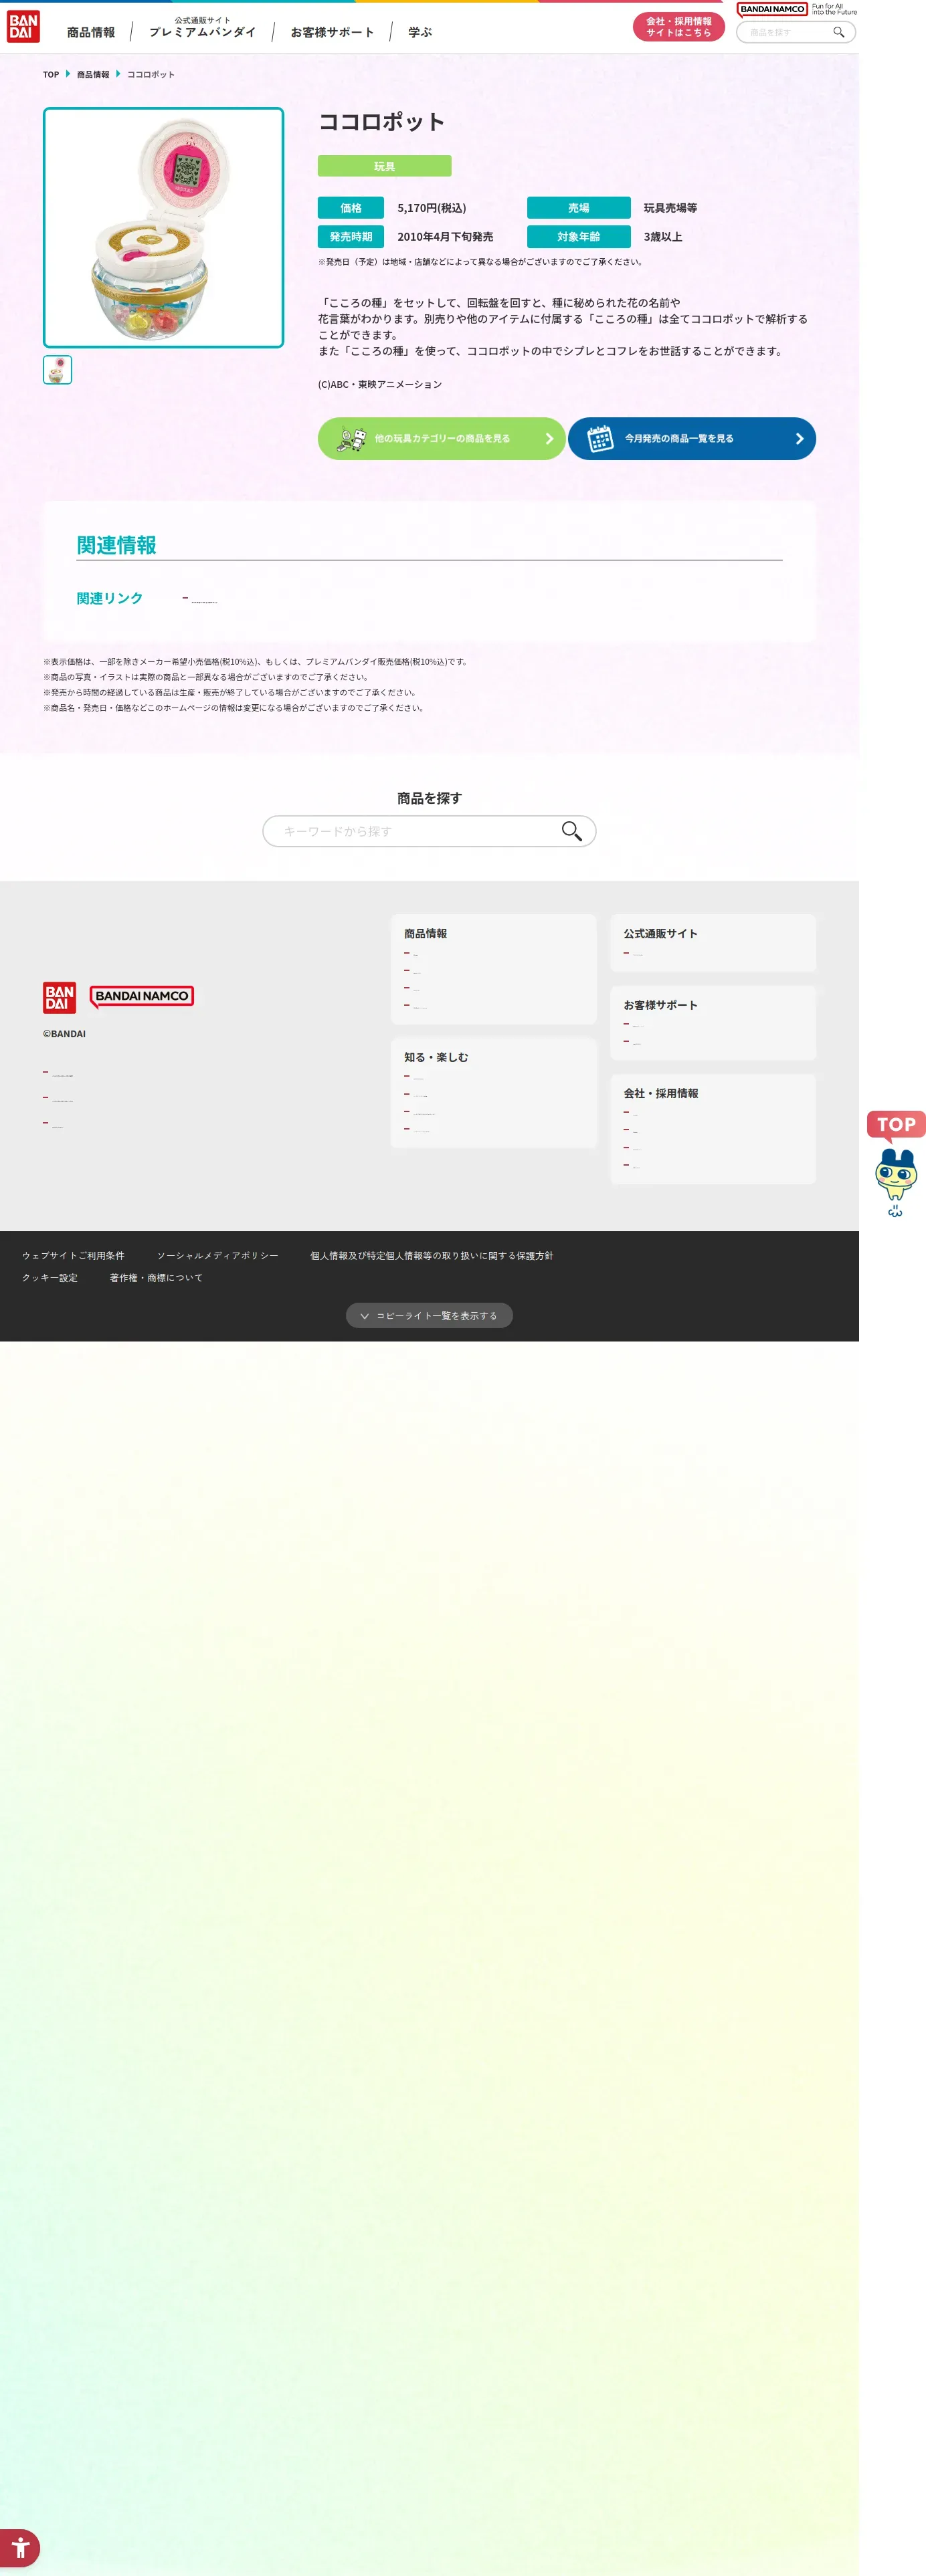The image size is (926, 2576).
Task: Click the 売場 label
Action: [x=579, y=208]
